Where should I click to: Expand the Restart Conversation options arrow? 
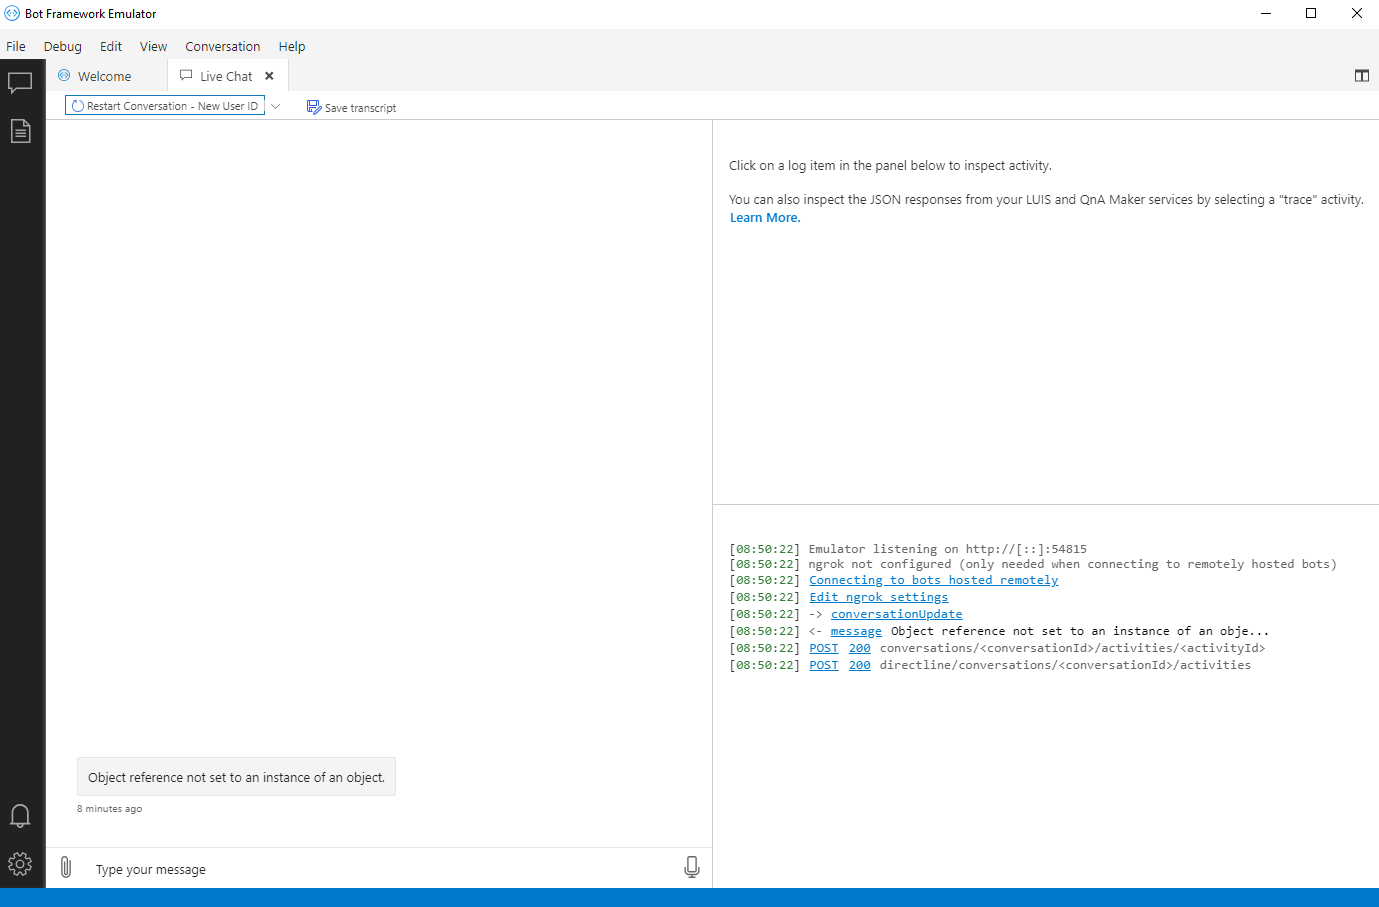click(x=276, y=106)
